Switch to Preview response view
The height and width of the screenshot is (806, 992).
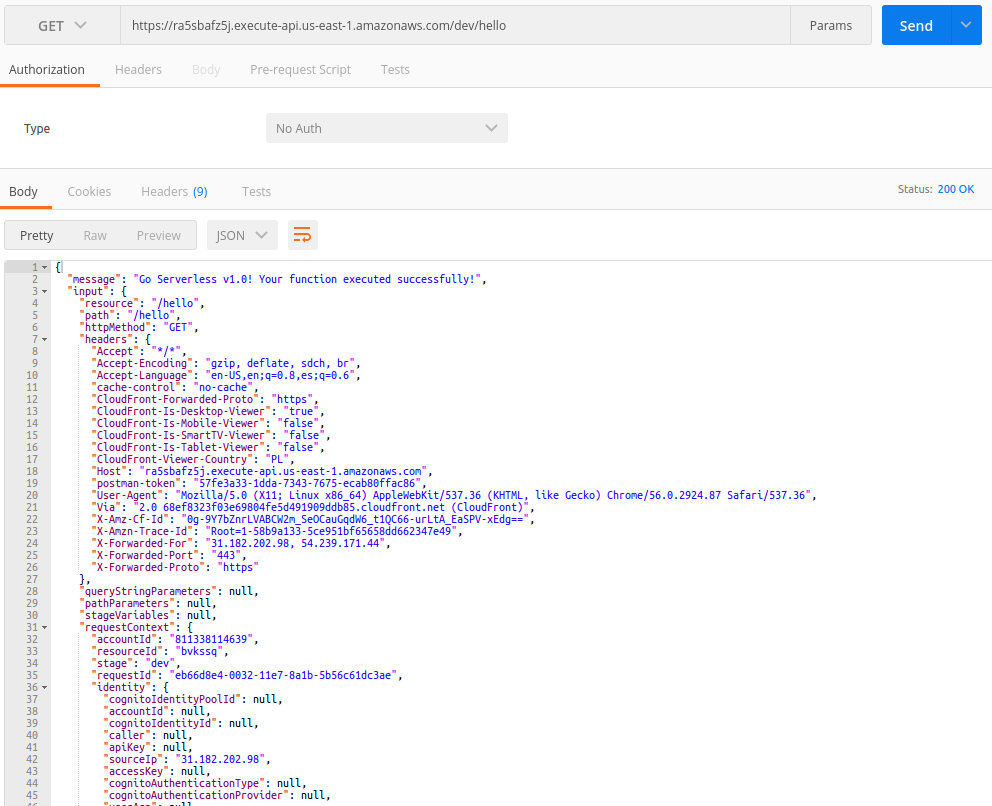tap(159, 235)
